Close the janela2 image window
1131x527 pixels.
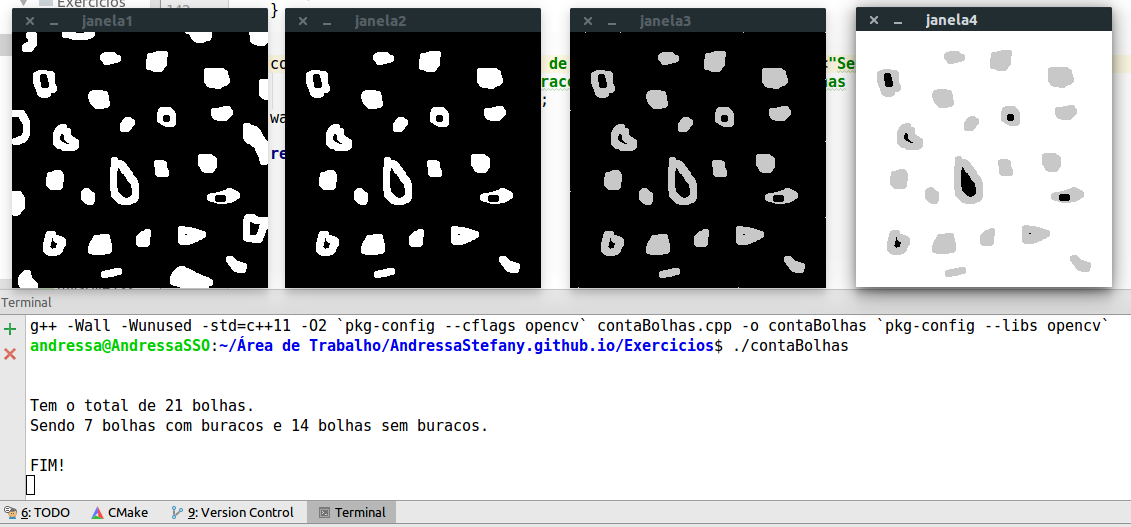(x=302, y=21)
